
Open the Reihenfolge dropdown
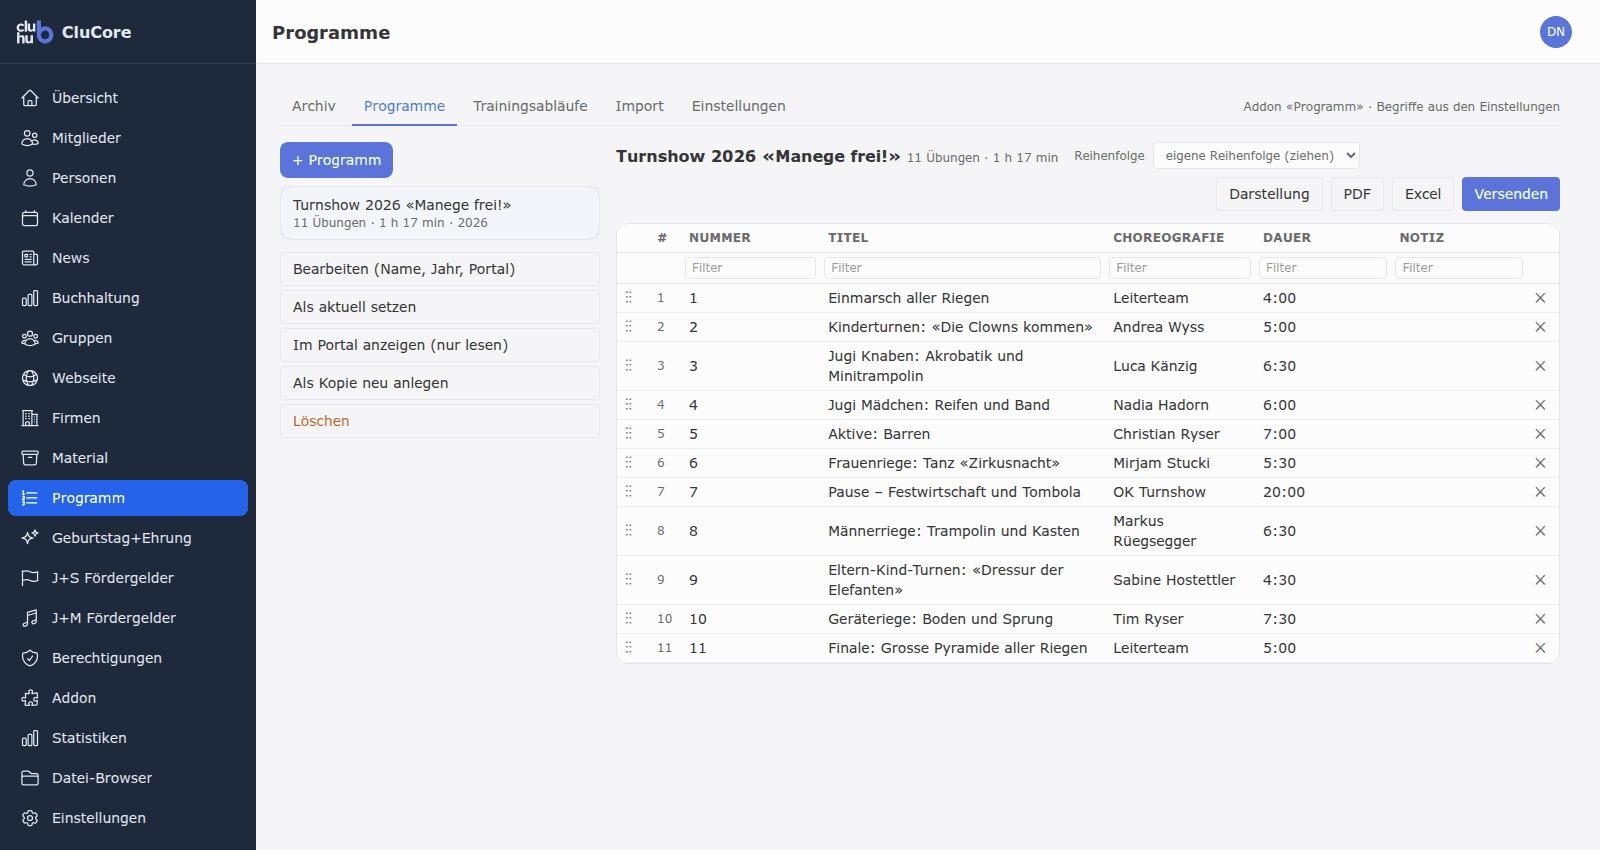(1256, 156)
